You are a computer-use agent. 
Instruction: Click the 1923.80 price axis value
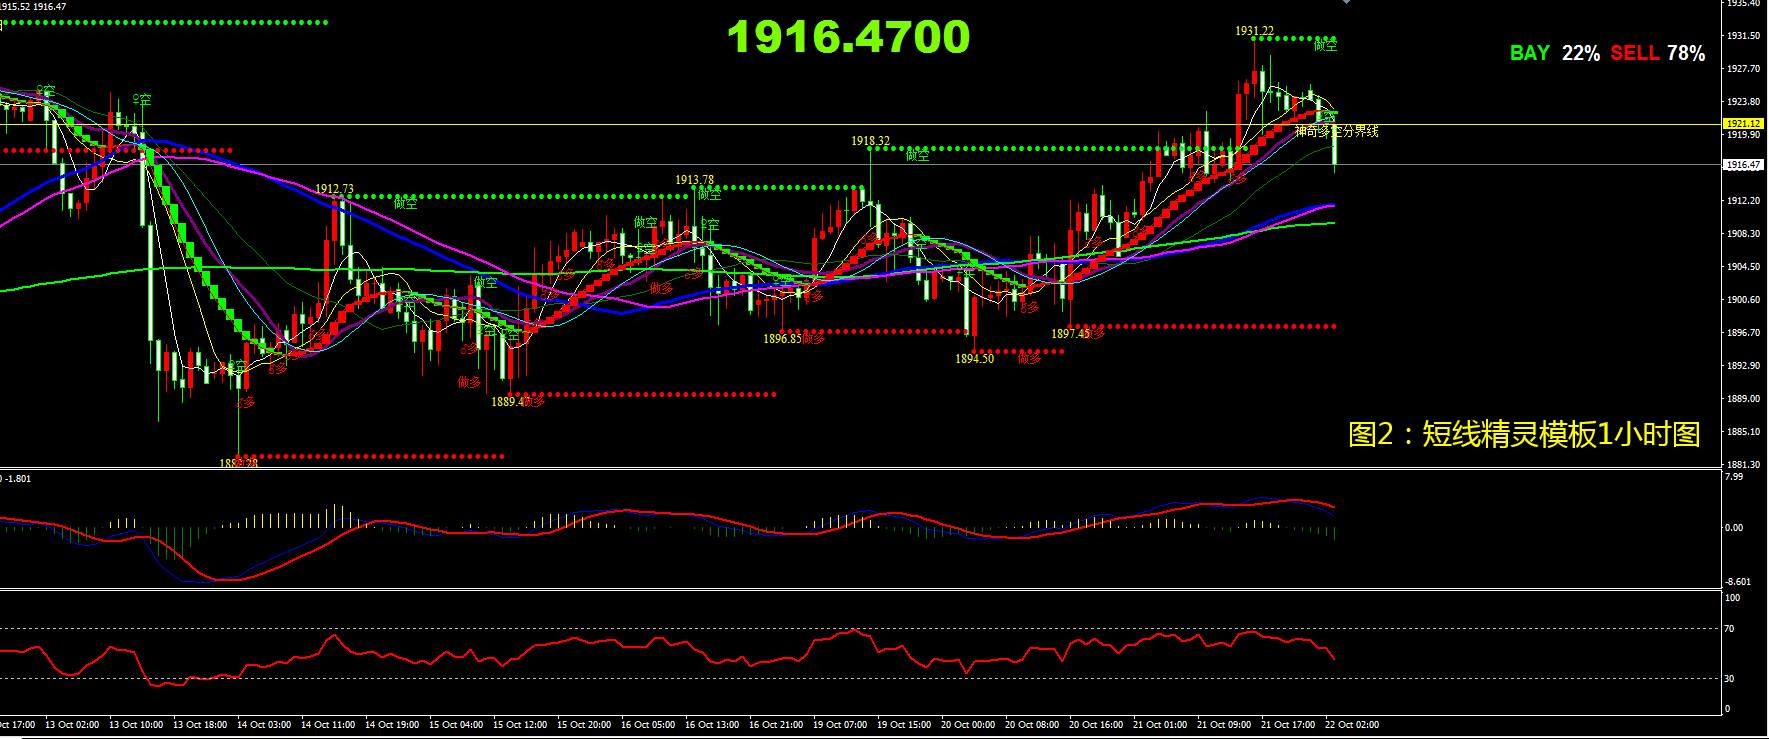pos(1743,102)
